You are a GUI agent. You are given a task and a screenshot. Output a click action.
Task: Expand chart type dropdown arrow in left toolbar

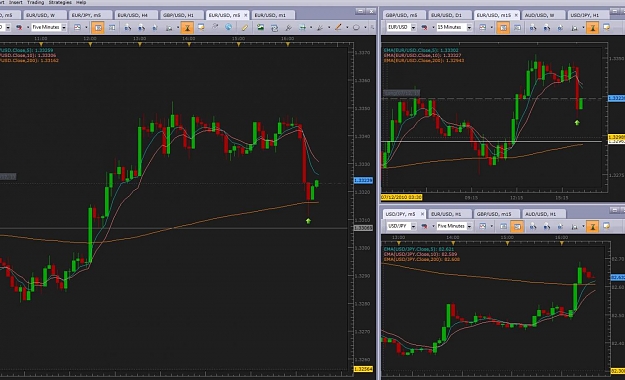coord(86,27)
